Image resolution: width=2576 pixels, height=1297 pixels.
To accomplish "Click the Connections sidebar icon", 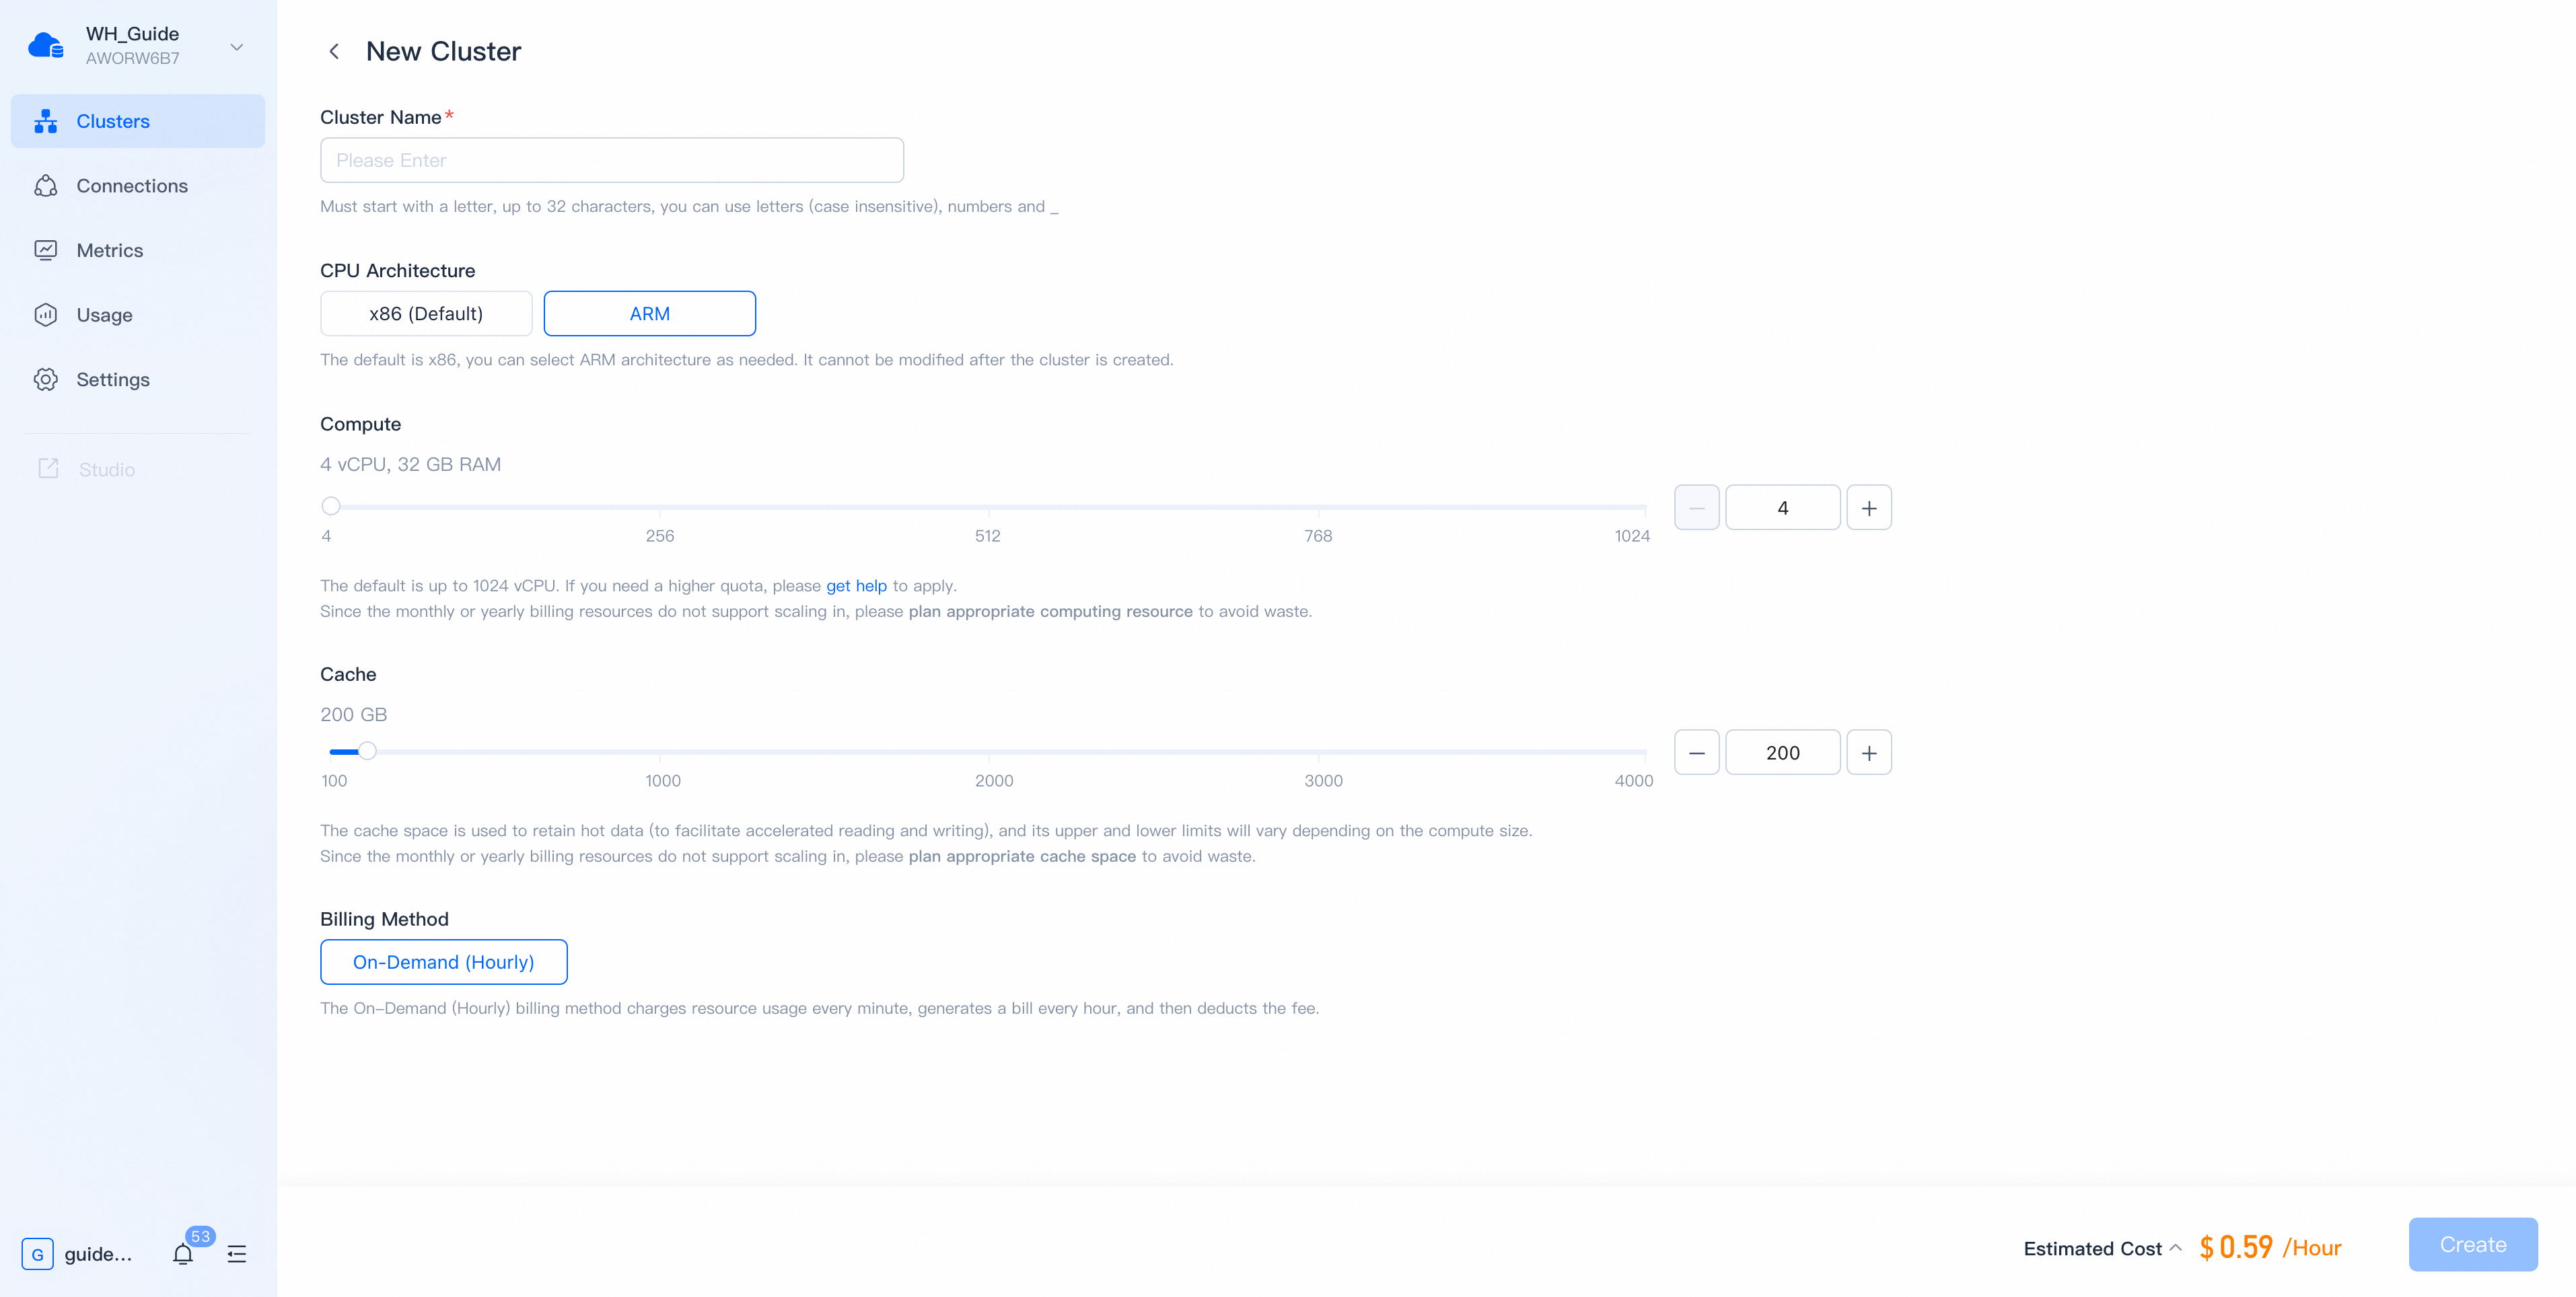I will pyautogui.click(x=46, y=186).
